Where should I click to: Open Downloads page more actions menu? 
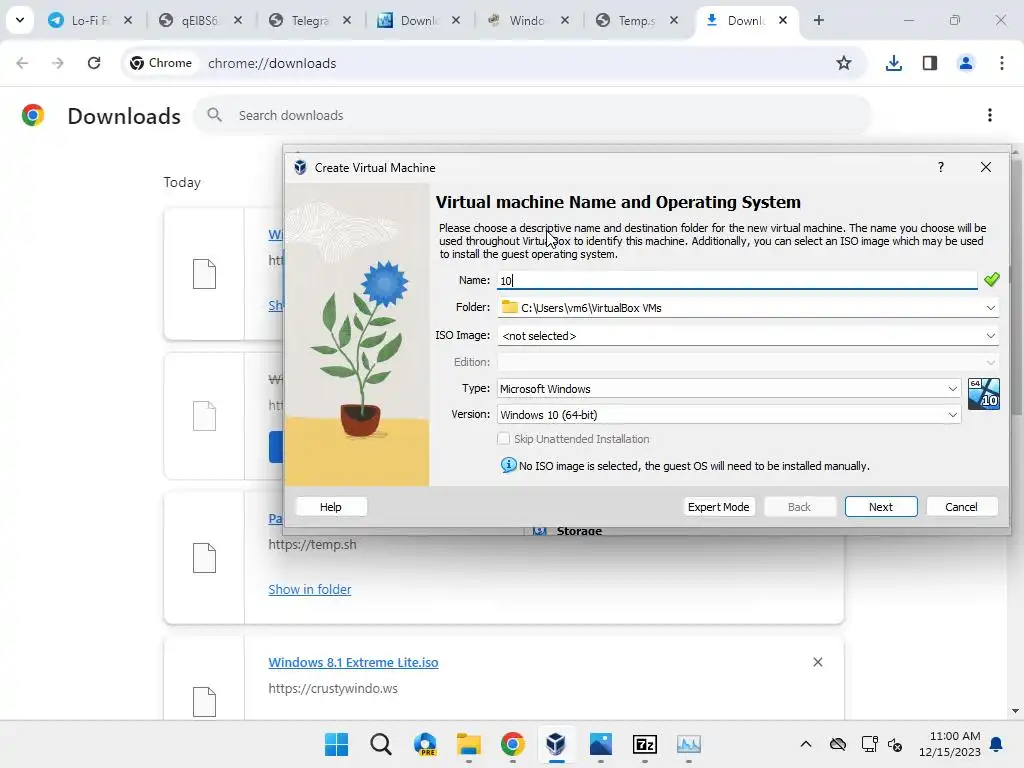990,115
